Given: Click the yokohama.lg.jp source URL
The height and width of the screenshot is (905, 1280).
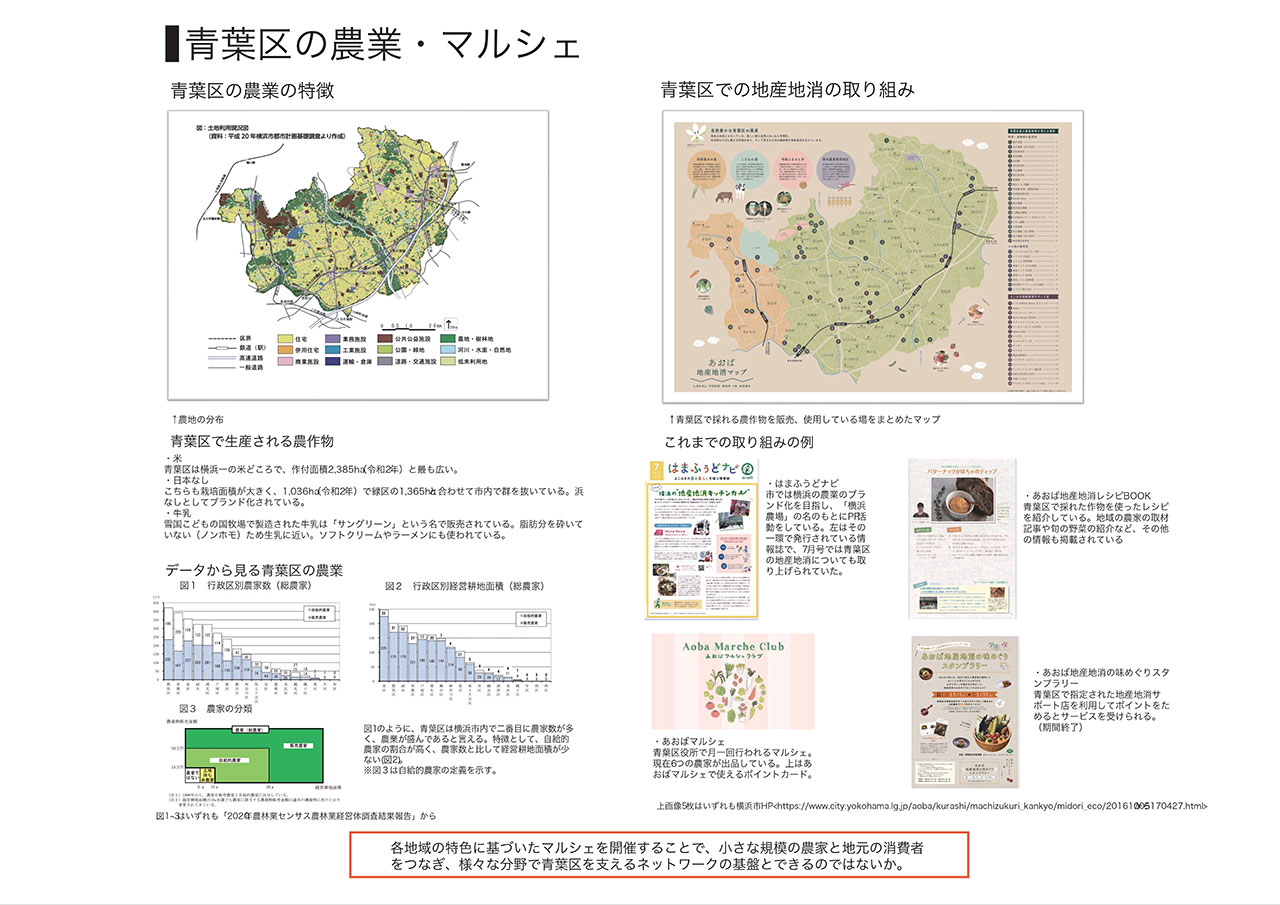Looking at the screenshot, I should click(x=992, y=805).
